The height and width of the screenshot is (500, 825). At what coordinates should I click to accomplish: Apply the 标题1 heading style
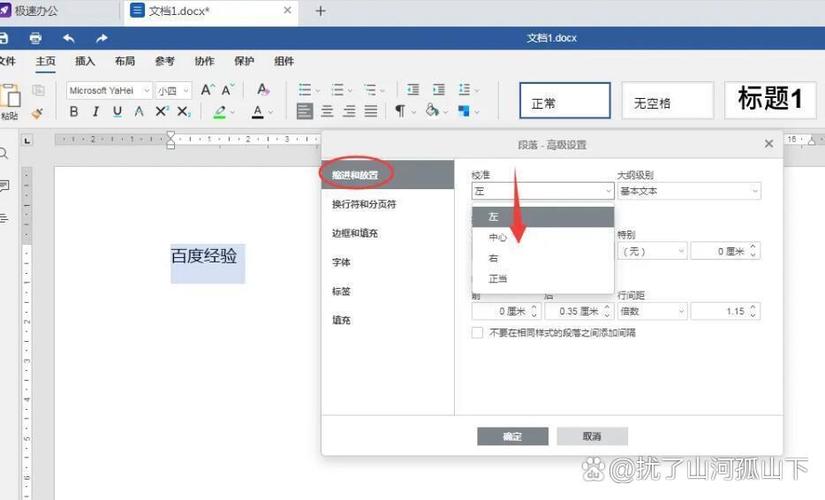pos(770,100)
